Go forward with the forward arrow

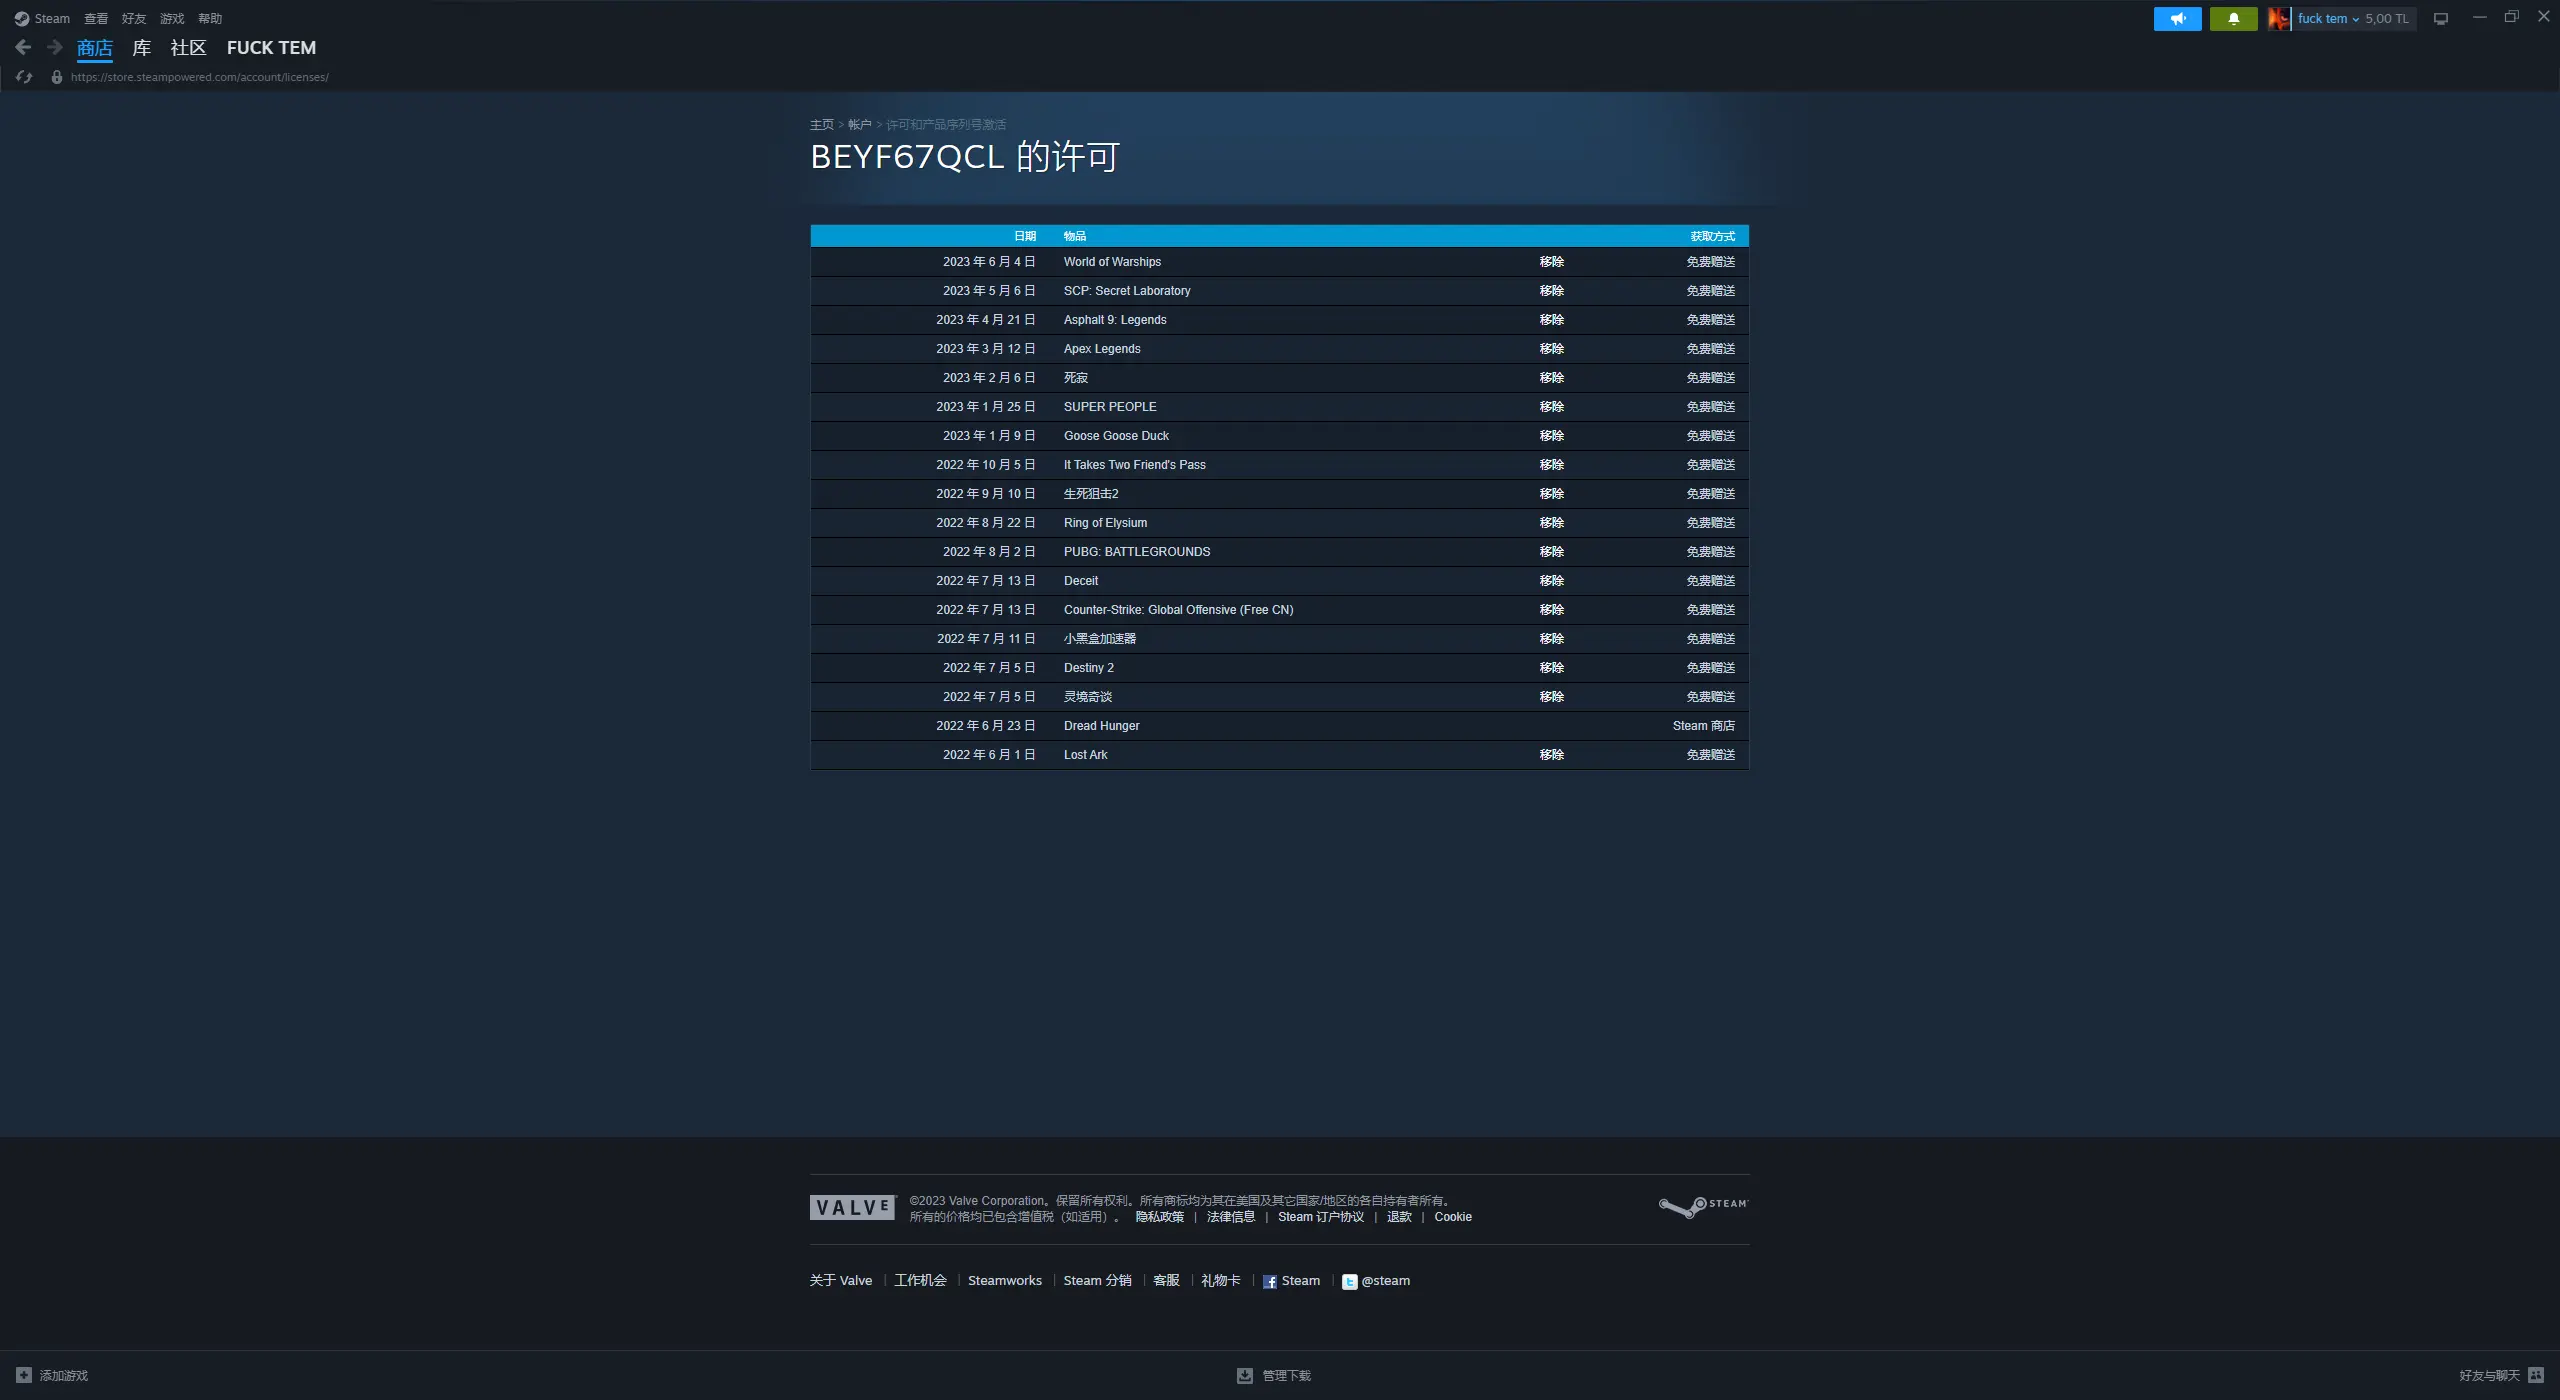pos(55,47)
